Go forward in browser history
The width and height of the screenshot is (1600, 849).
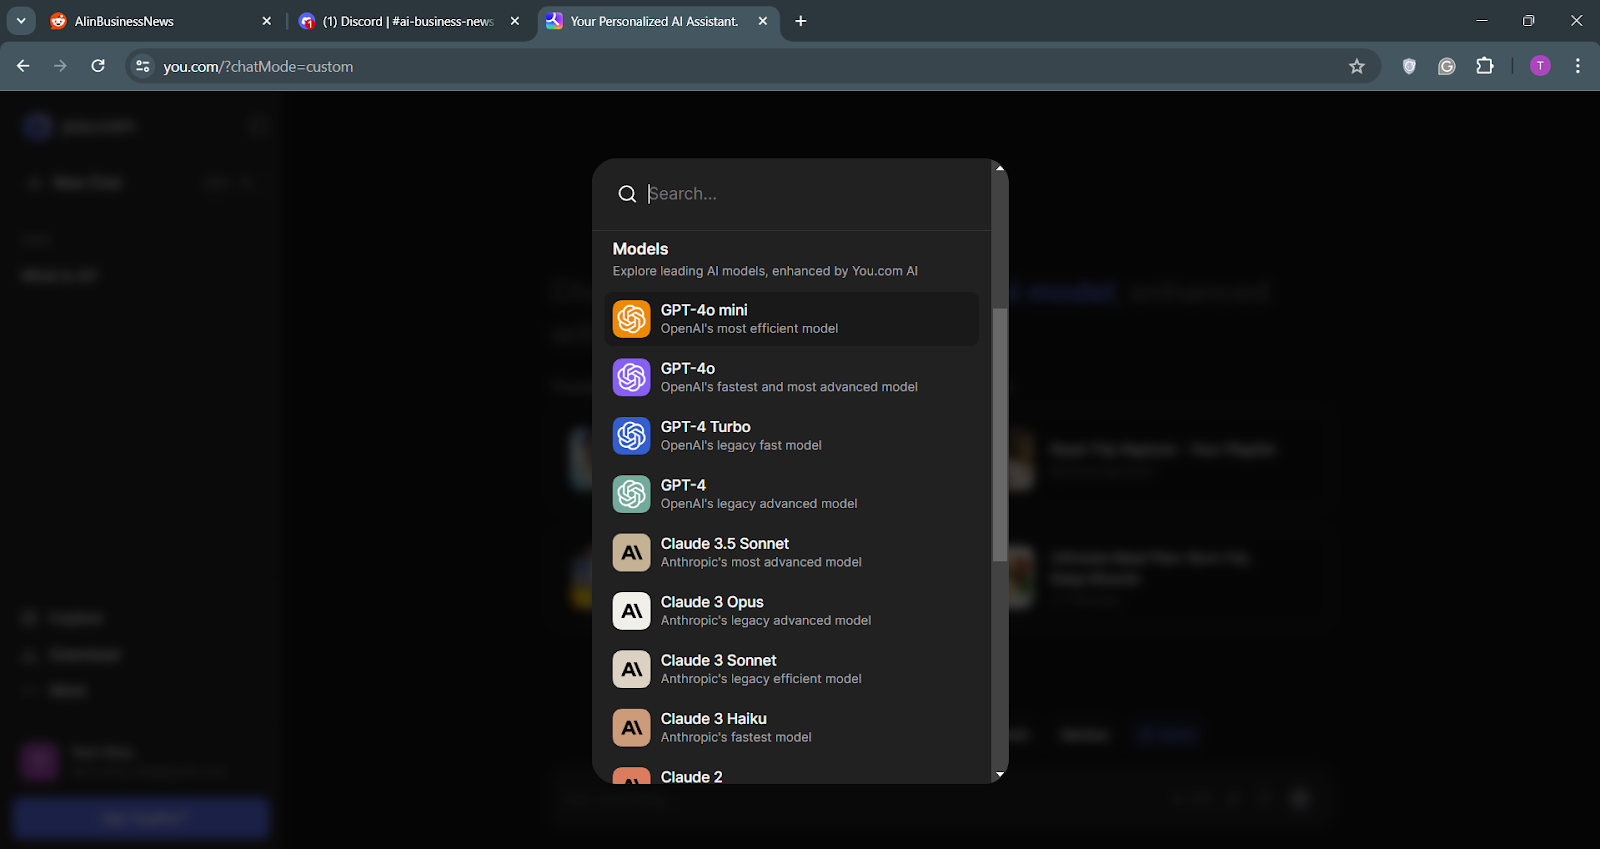(x=60, y=66)
